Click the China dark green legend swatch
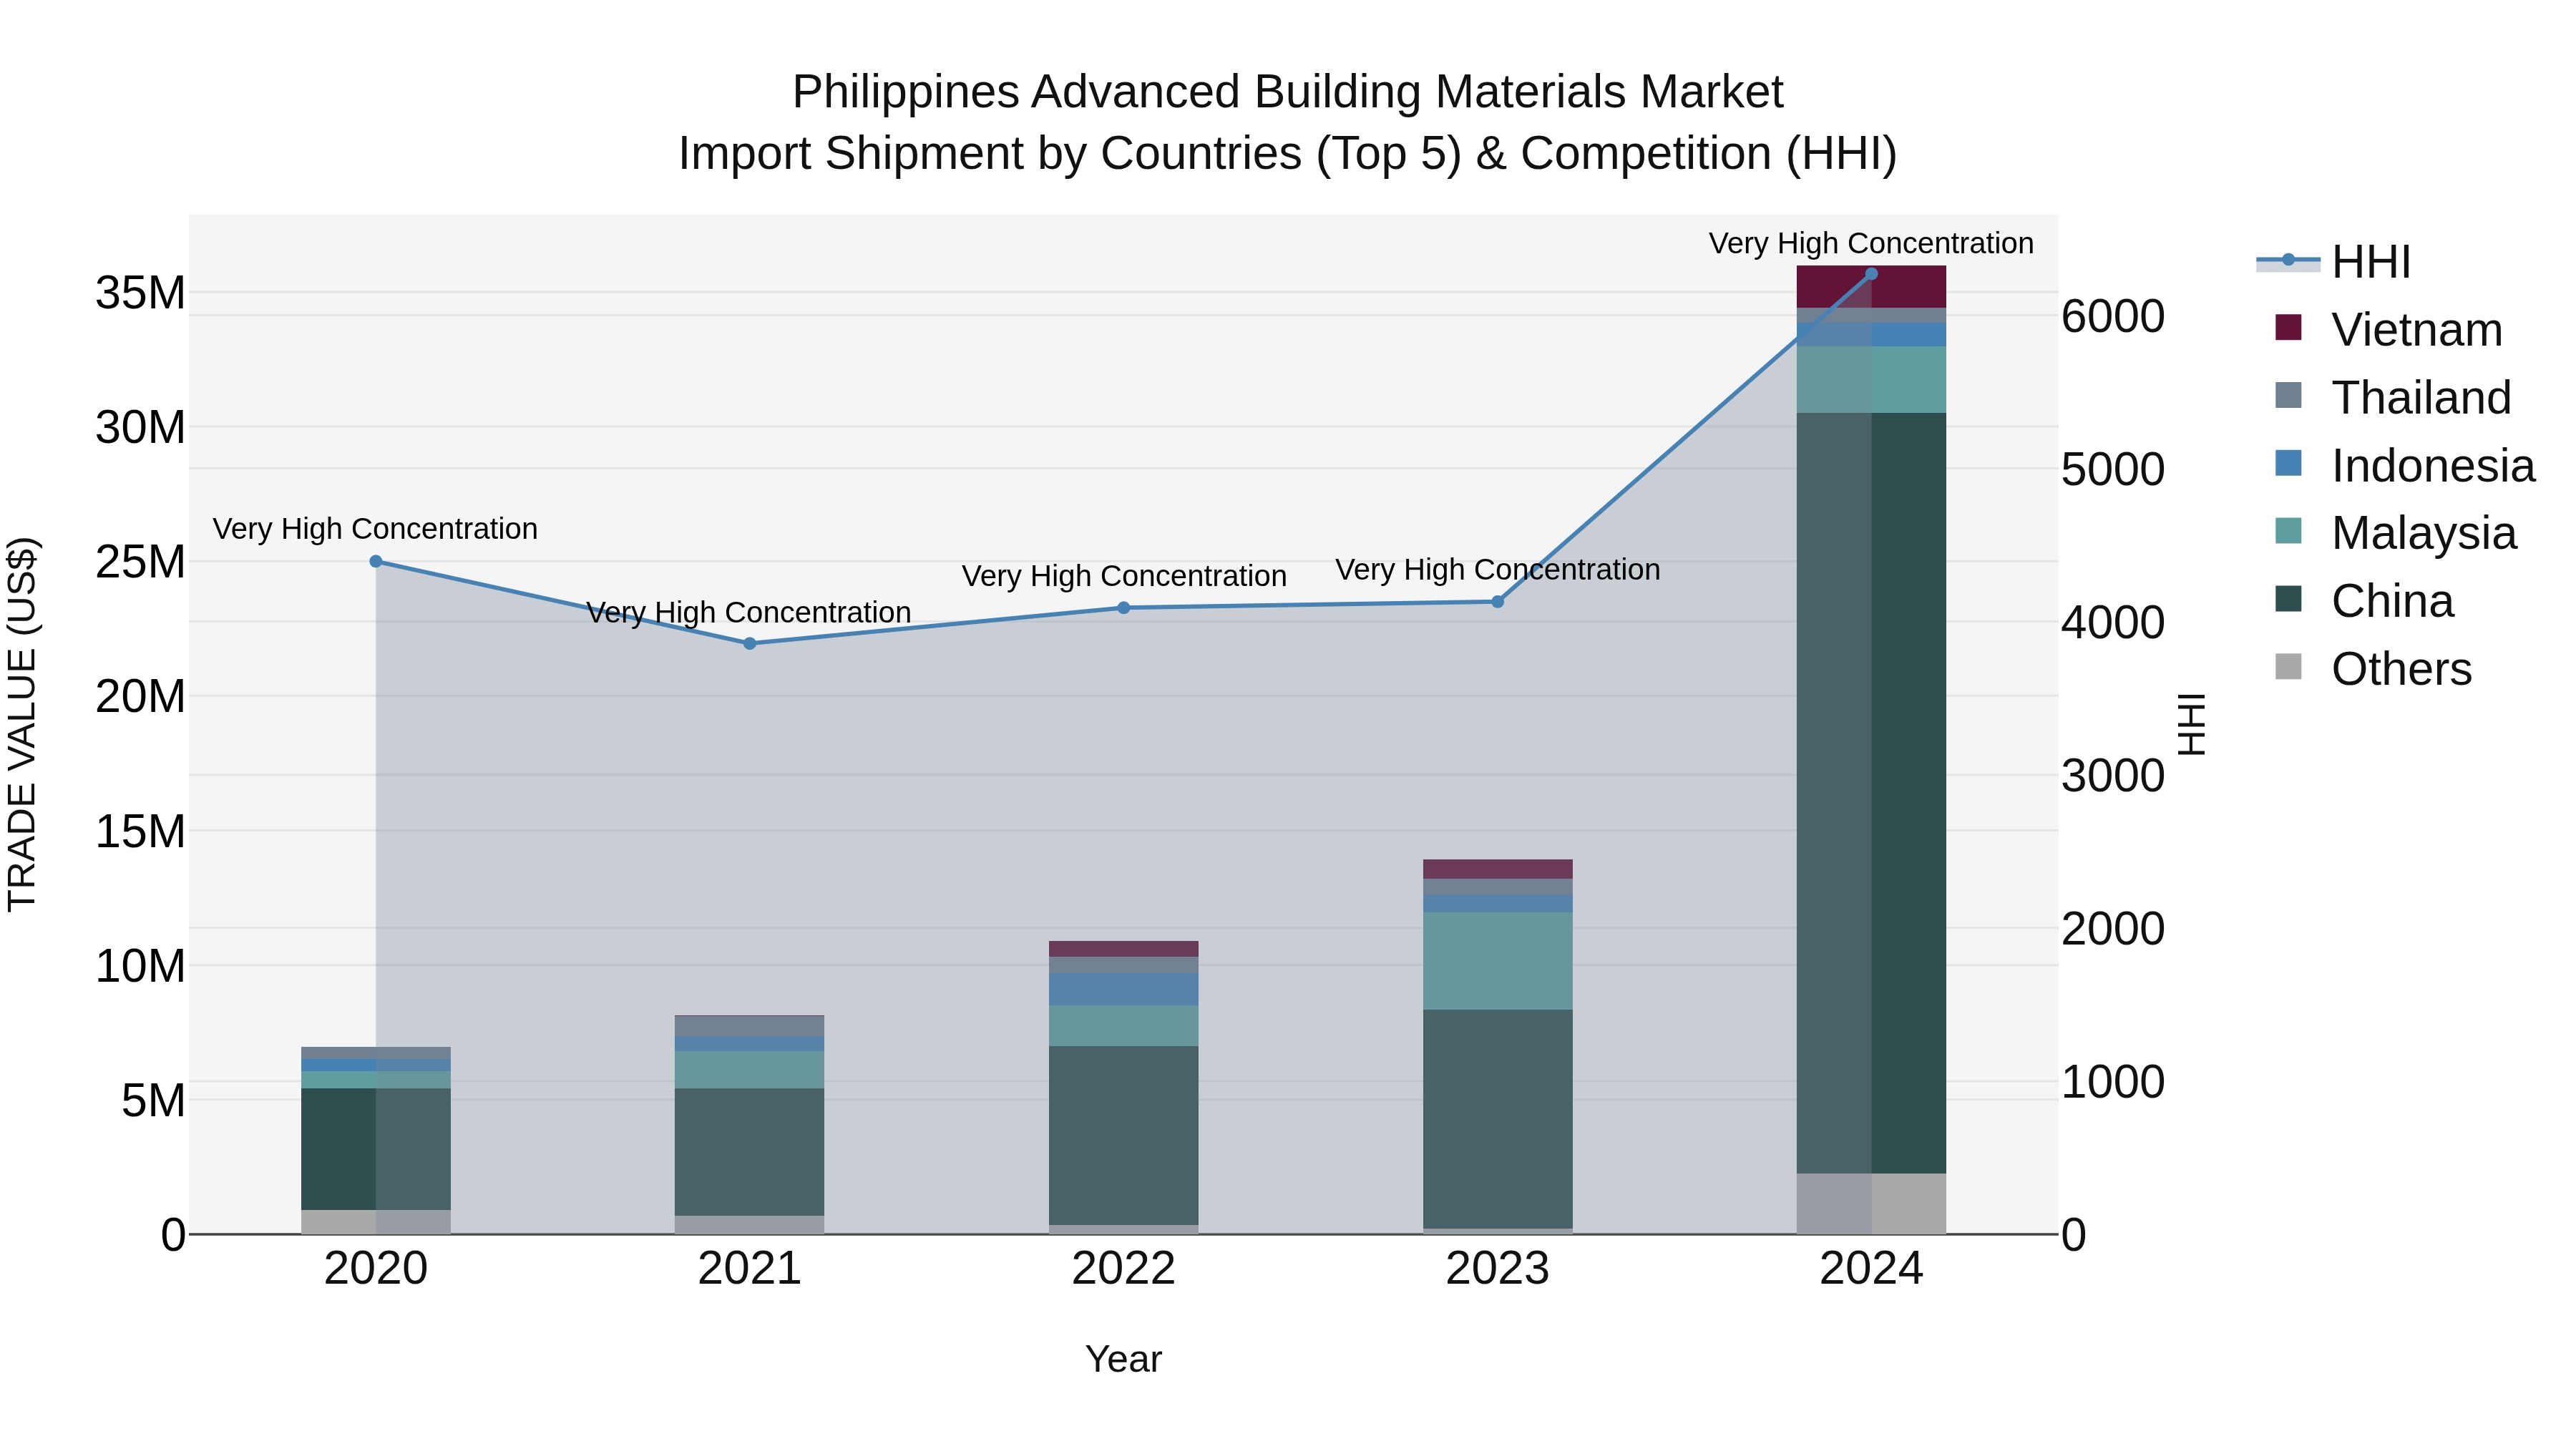This screenshot has width=2576, height=1449. pos(2288,599)
